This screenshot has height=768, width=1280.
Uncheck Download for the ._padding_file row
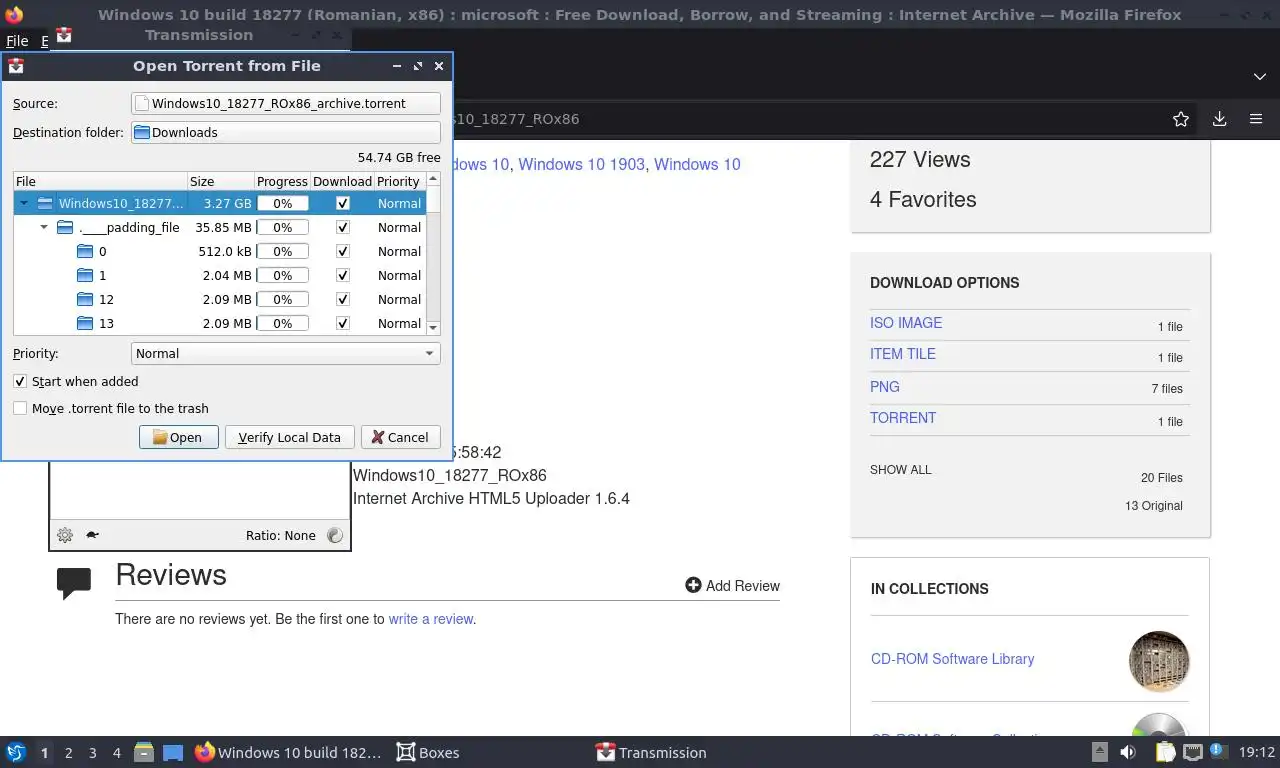coord(342,227)
